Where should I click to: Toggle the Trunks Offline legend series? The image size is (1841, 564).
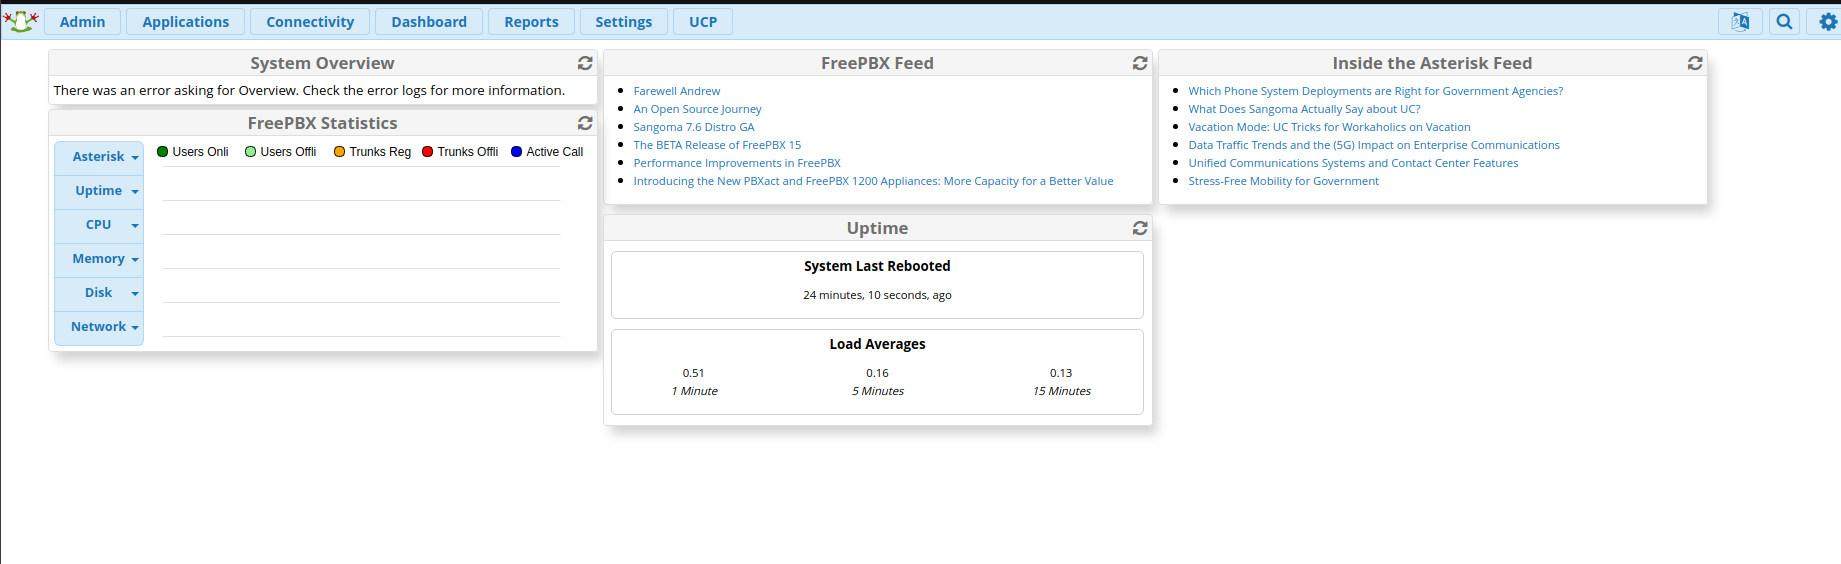tap(460, 152)
